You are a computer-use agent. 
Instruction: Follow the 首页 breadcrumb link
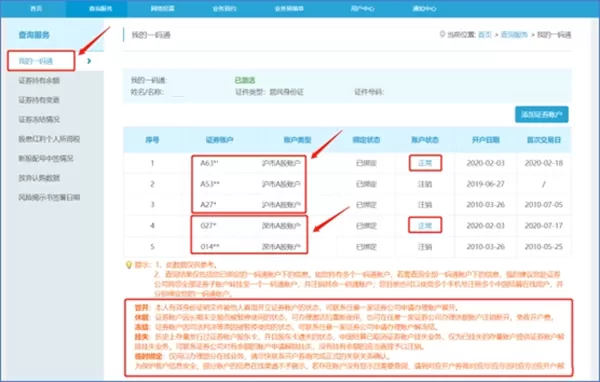[x=485, y=35]
